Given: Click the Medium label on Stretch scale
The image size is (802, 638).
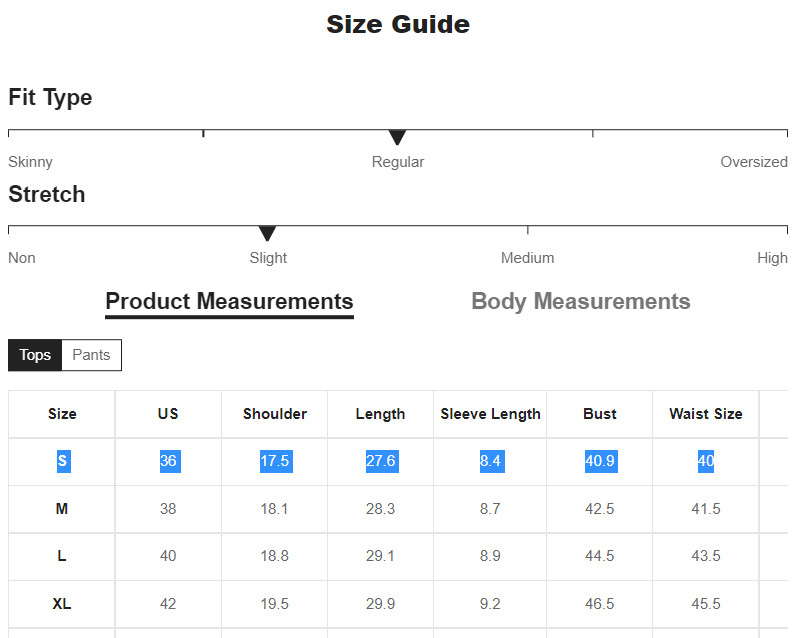Looking at the screenshot, I should tap(527, 258).
